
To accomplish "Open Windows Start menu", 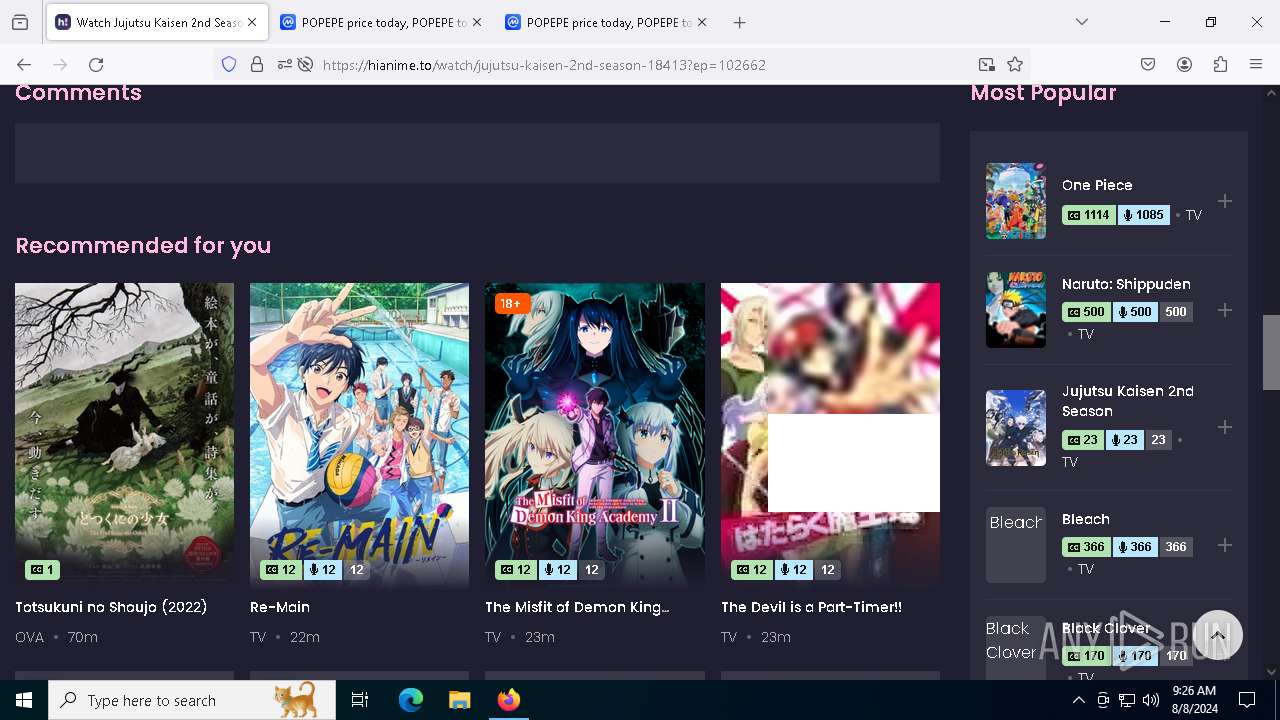I will [x=24, y=700].
